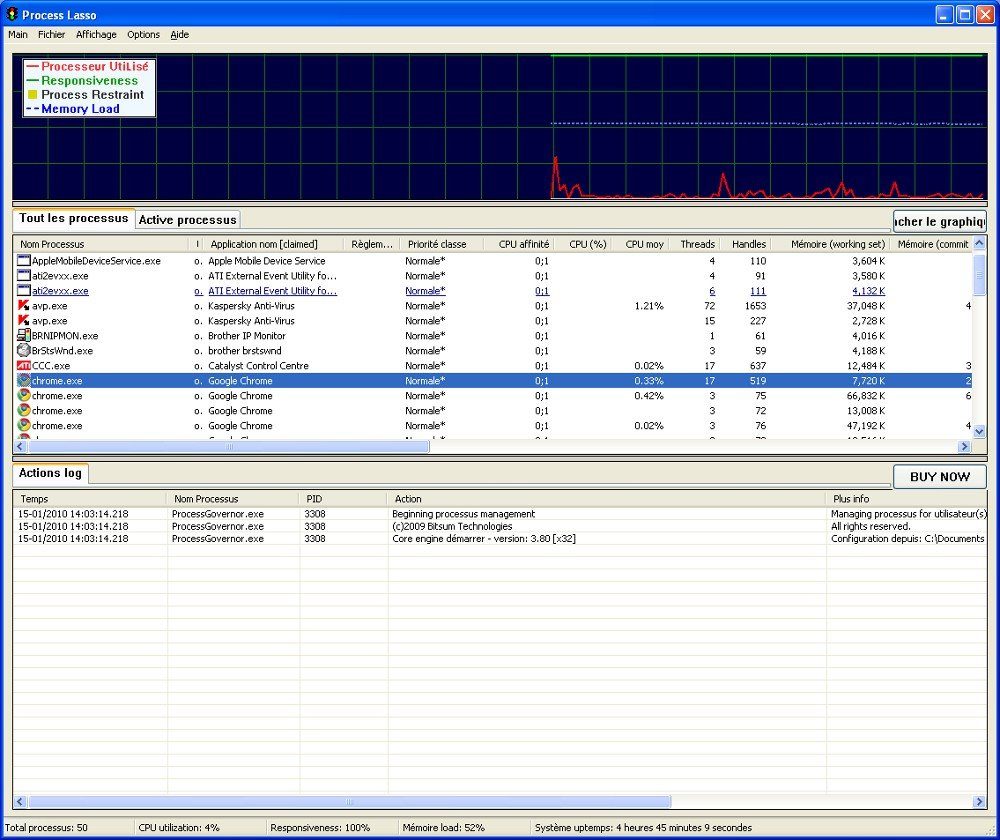Switch to Tout les processus tab

coord(73,218)
